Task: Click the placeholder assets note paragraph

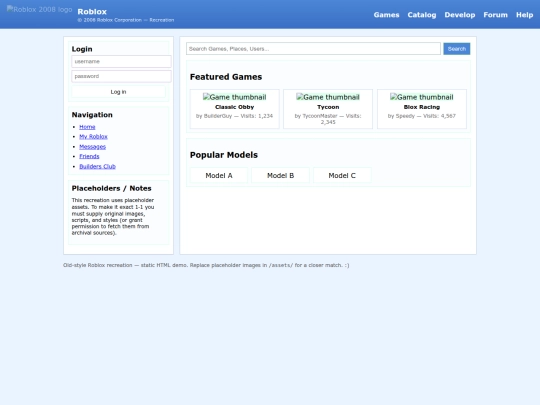Action: pyautogui.click(x=113, y=216)
